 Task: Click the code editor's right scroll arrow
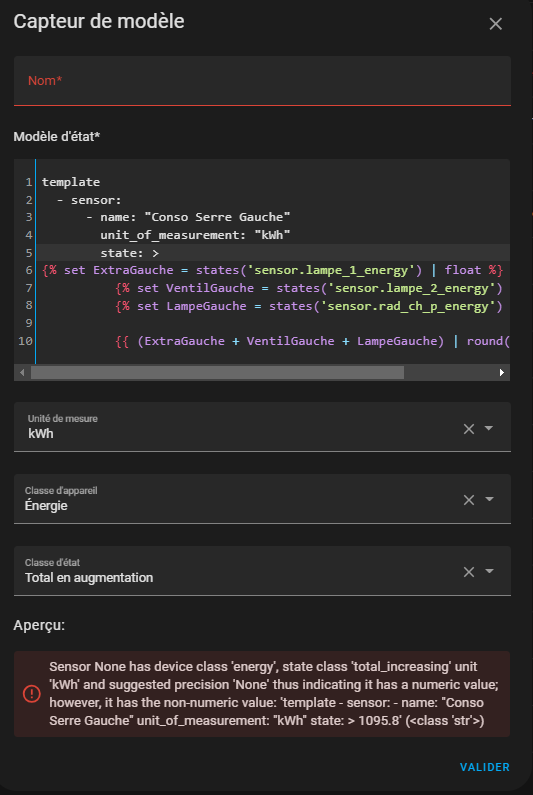(x=502, y=373)
